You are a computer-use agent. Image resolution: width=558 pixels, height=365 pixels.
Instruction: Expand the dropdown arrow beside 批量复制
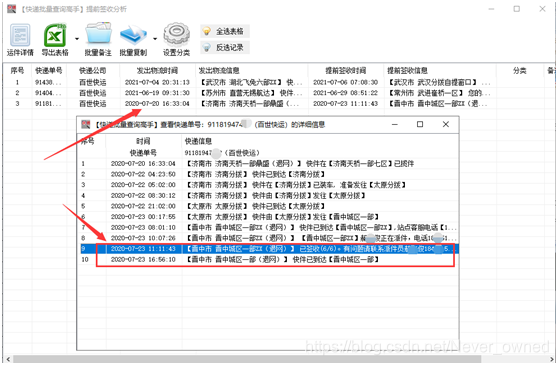tap(155, 38)
